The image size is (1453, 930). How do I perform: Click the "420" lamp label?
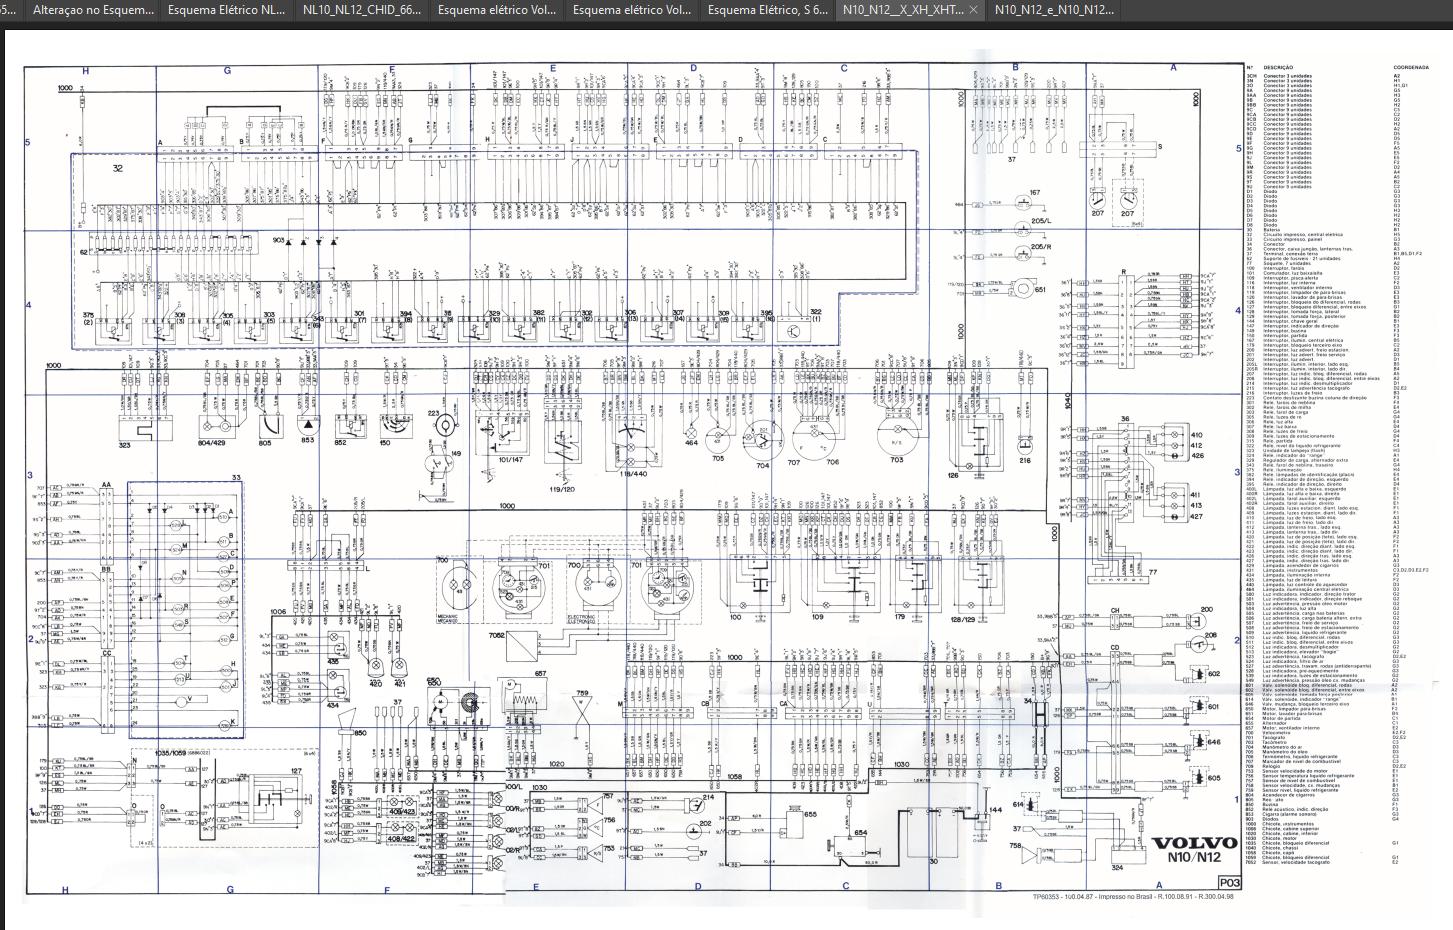(x=376, y=684)
